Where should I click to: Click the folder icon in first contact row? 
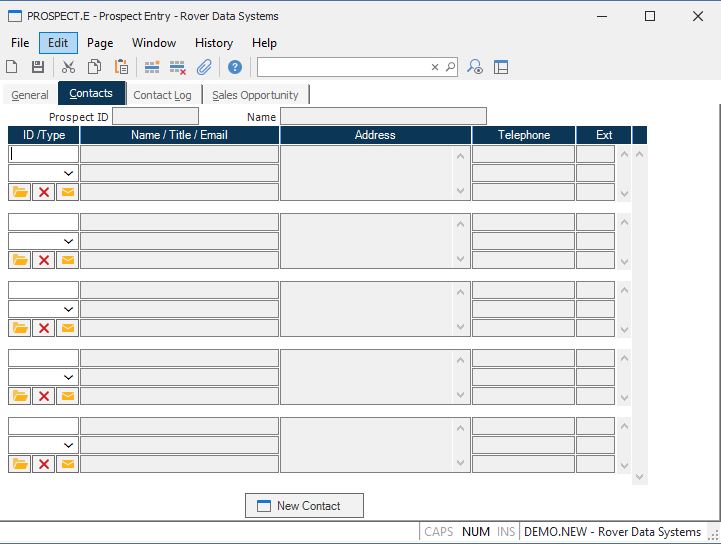20,192
